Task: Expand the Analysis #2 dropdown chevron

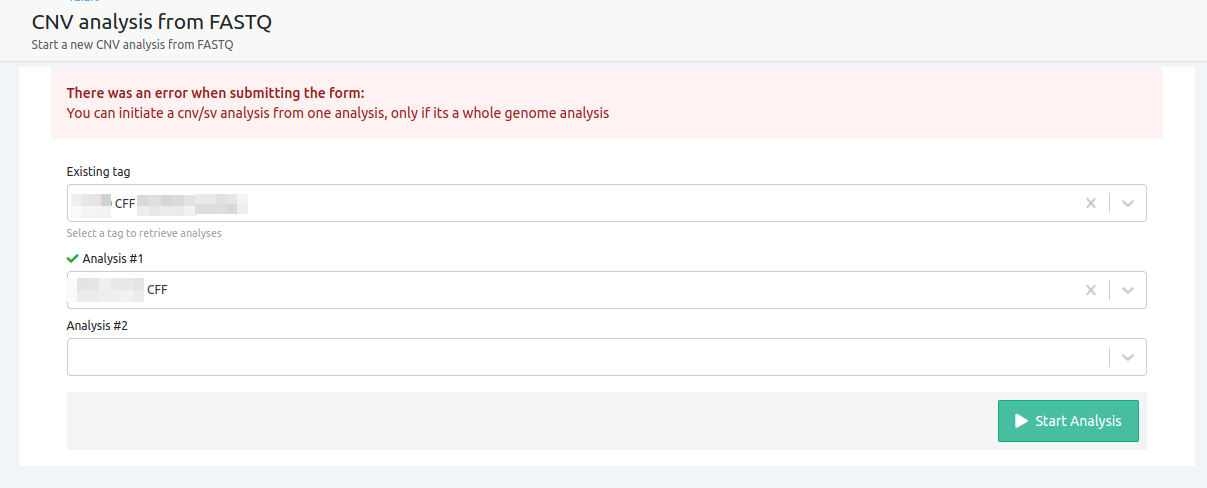Action: point(1128,357)
